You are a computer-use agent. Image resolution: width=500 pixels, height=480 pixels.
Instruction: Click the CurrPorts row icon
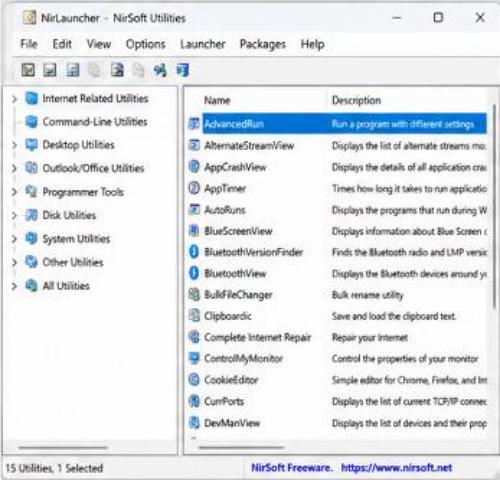pyautogui.click(x=194, y=401)
